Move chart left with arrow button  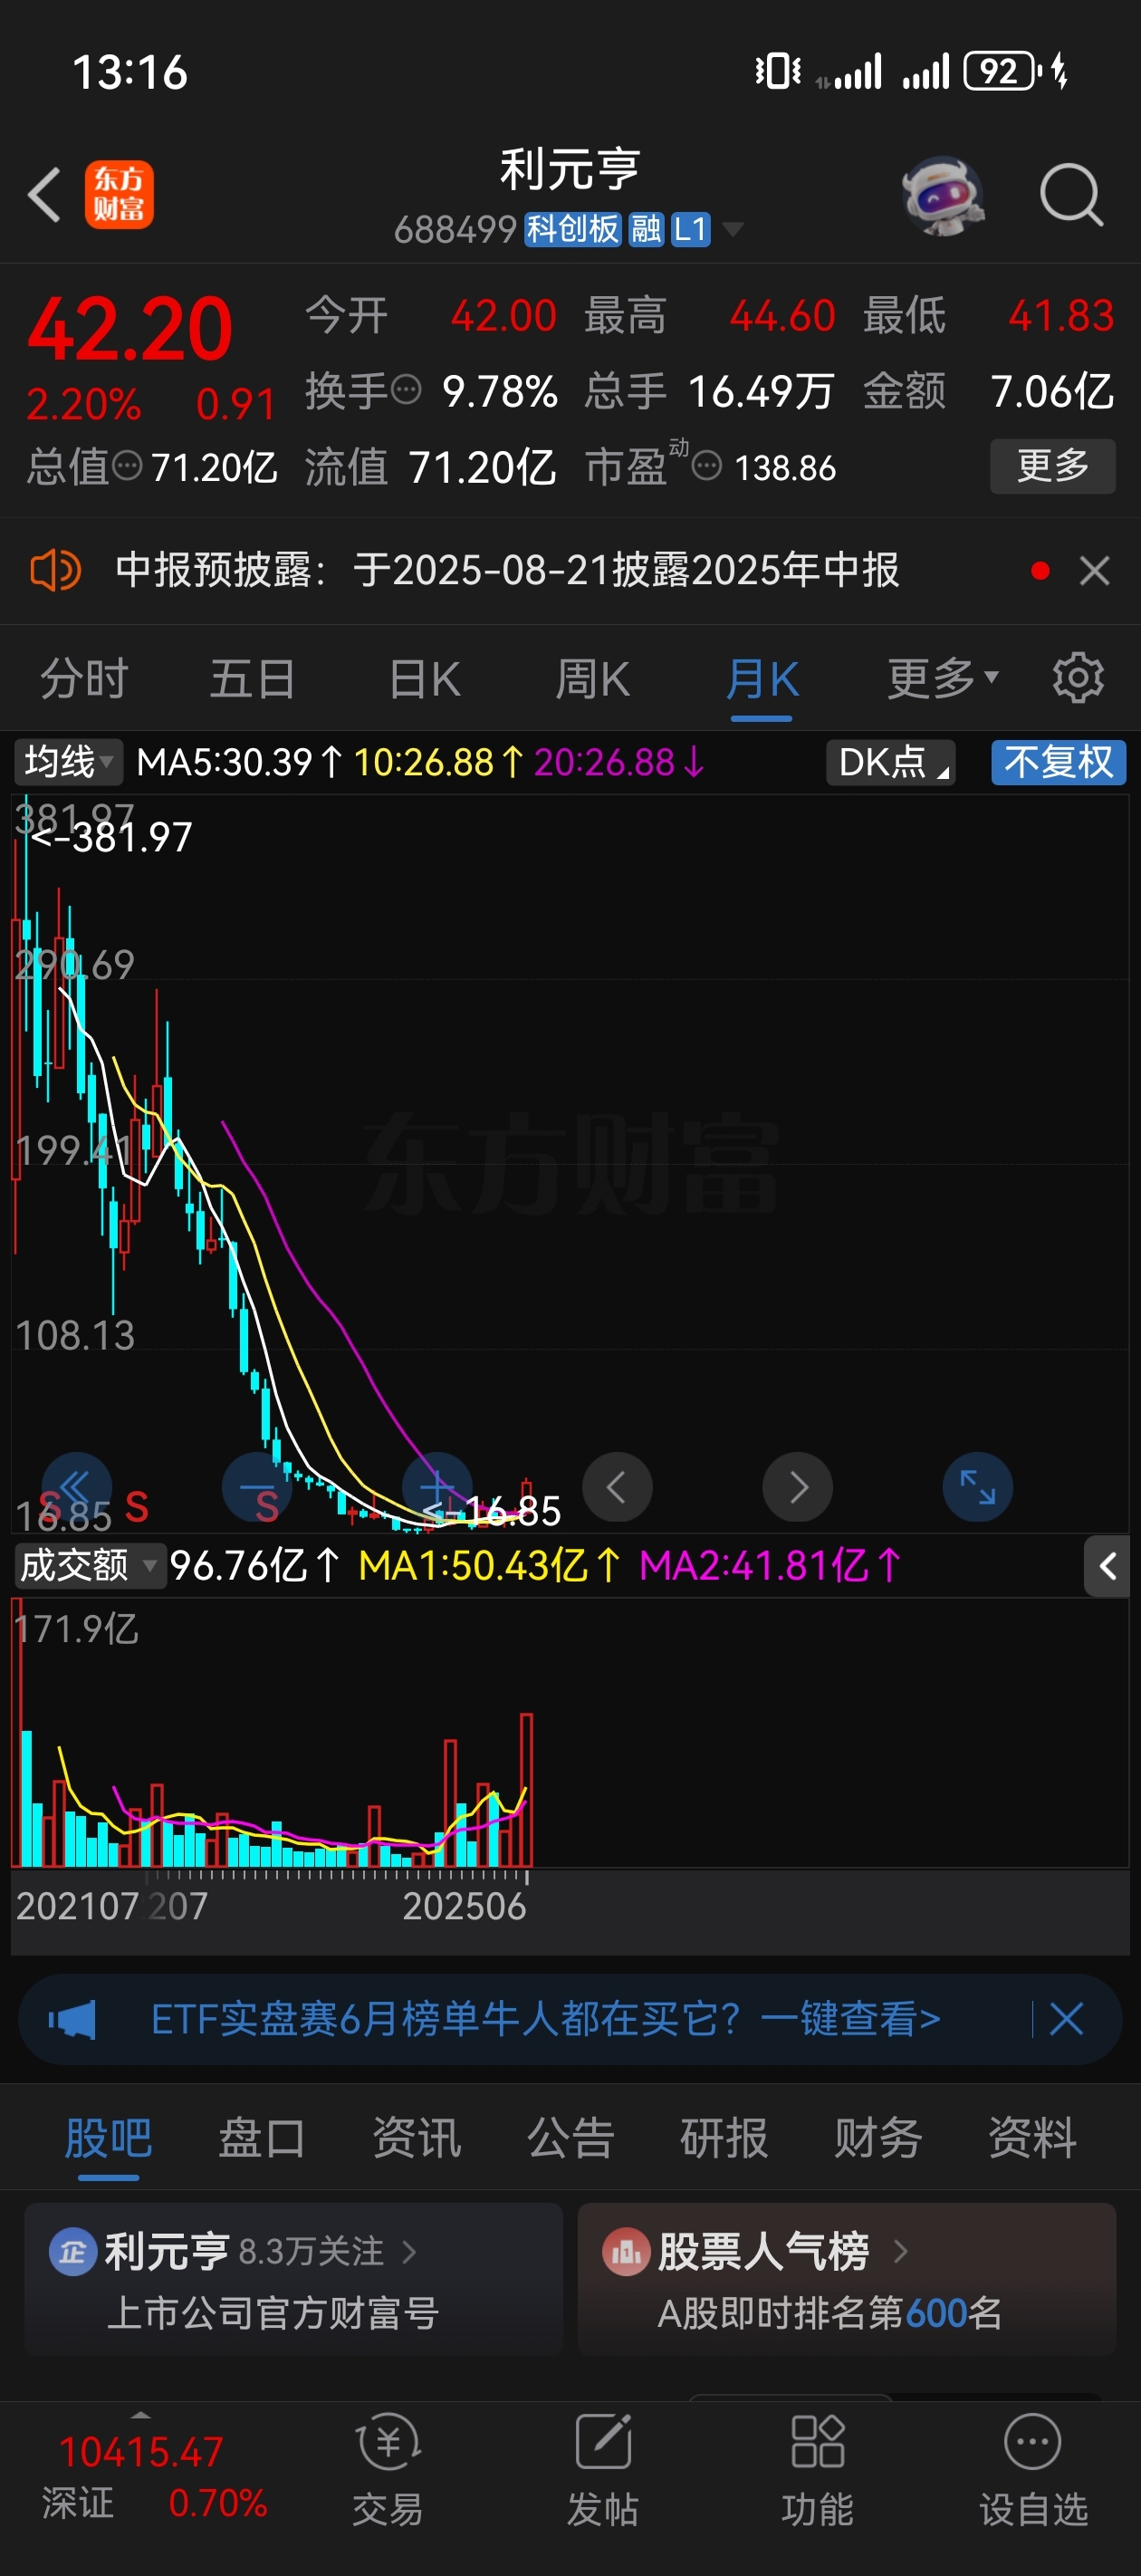click(x=617, y=1487)
